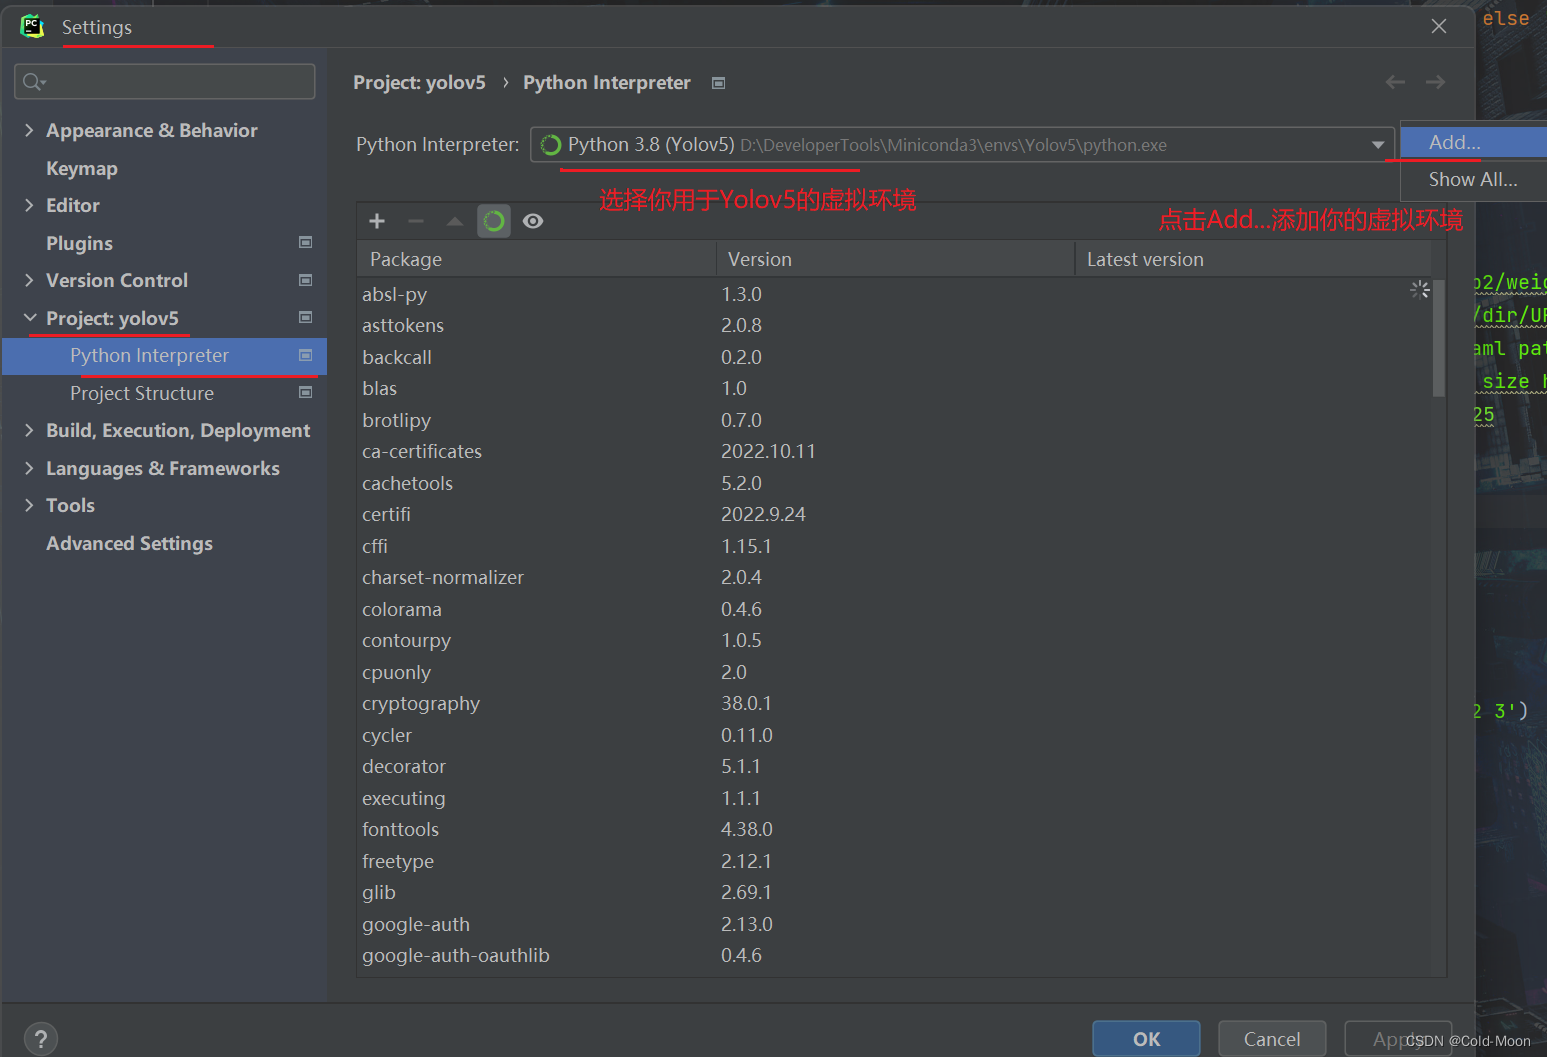
Task: Select the charset-normalizer package row
Action: click(x=894, y=577)
